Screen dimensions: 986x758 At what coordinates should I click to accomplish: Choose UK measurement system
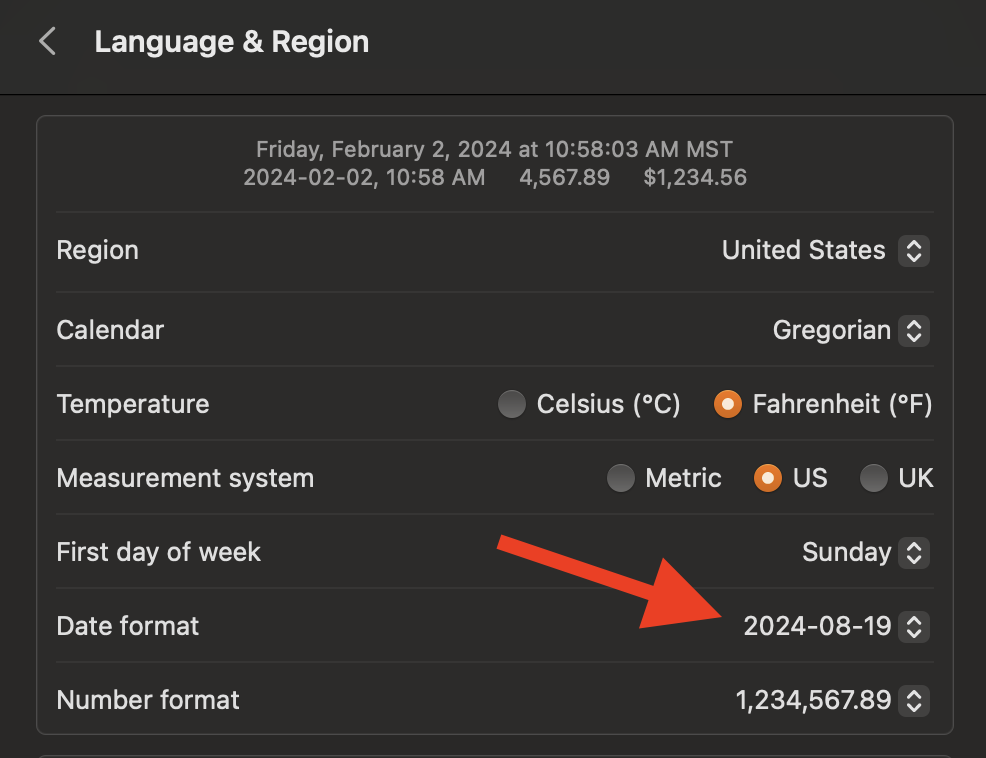(874, 479)
